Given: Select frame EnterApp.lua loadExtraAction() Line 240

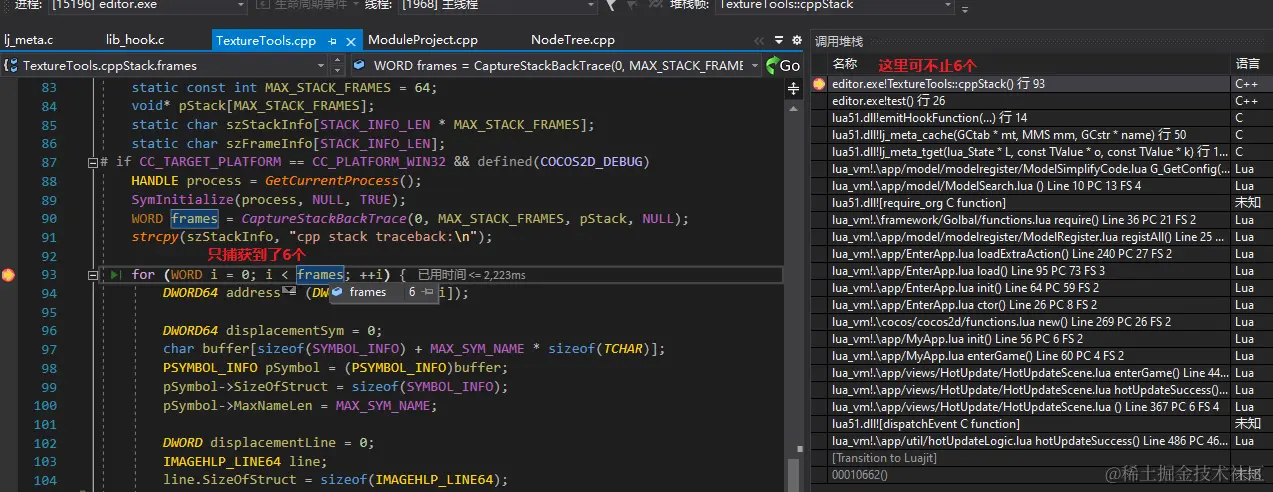Looking at the screenshot, I should pos(1041,254).
